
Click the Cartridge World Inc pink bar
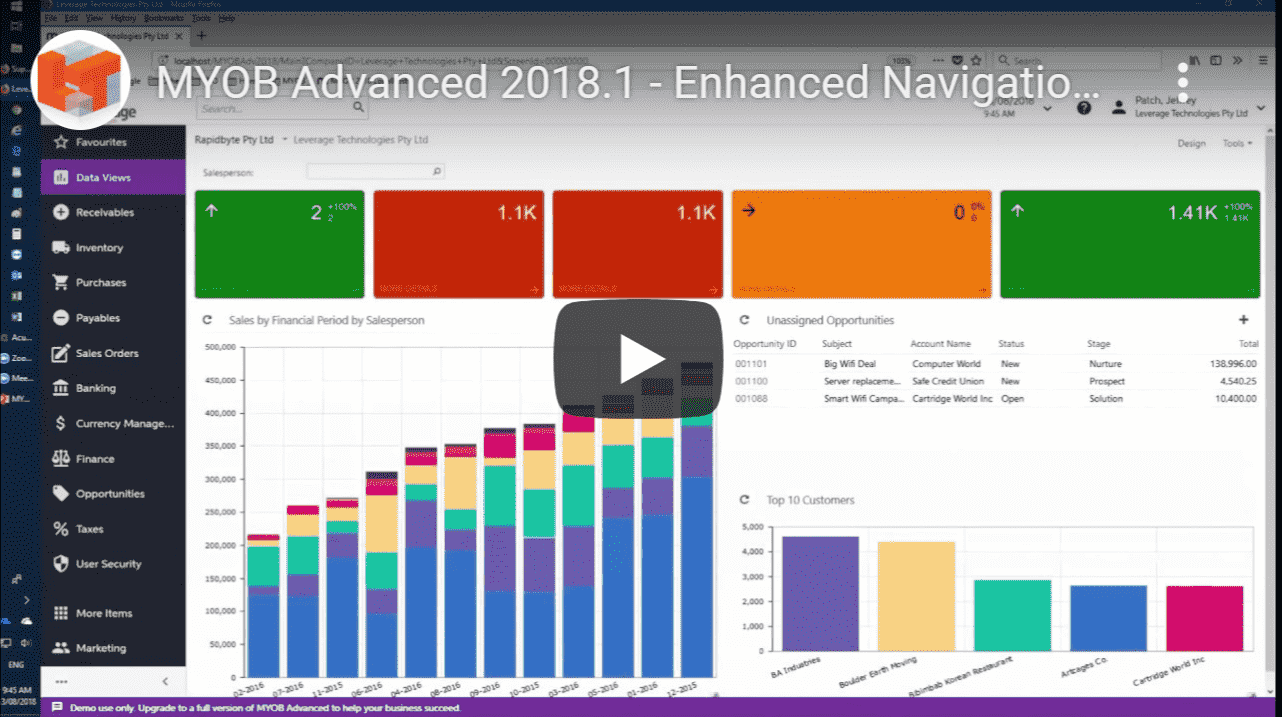(x=1205, y=618)
